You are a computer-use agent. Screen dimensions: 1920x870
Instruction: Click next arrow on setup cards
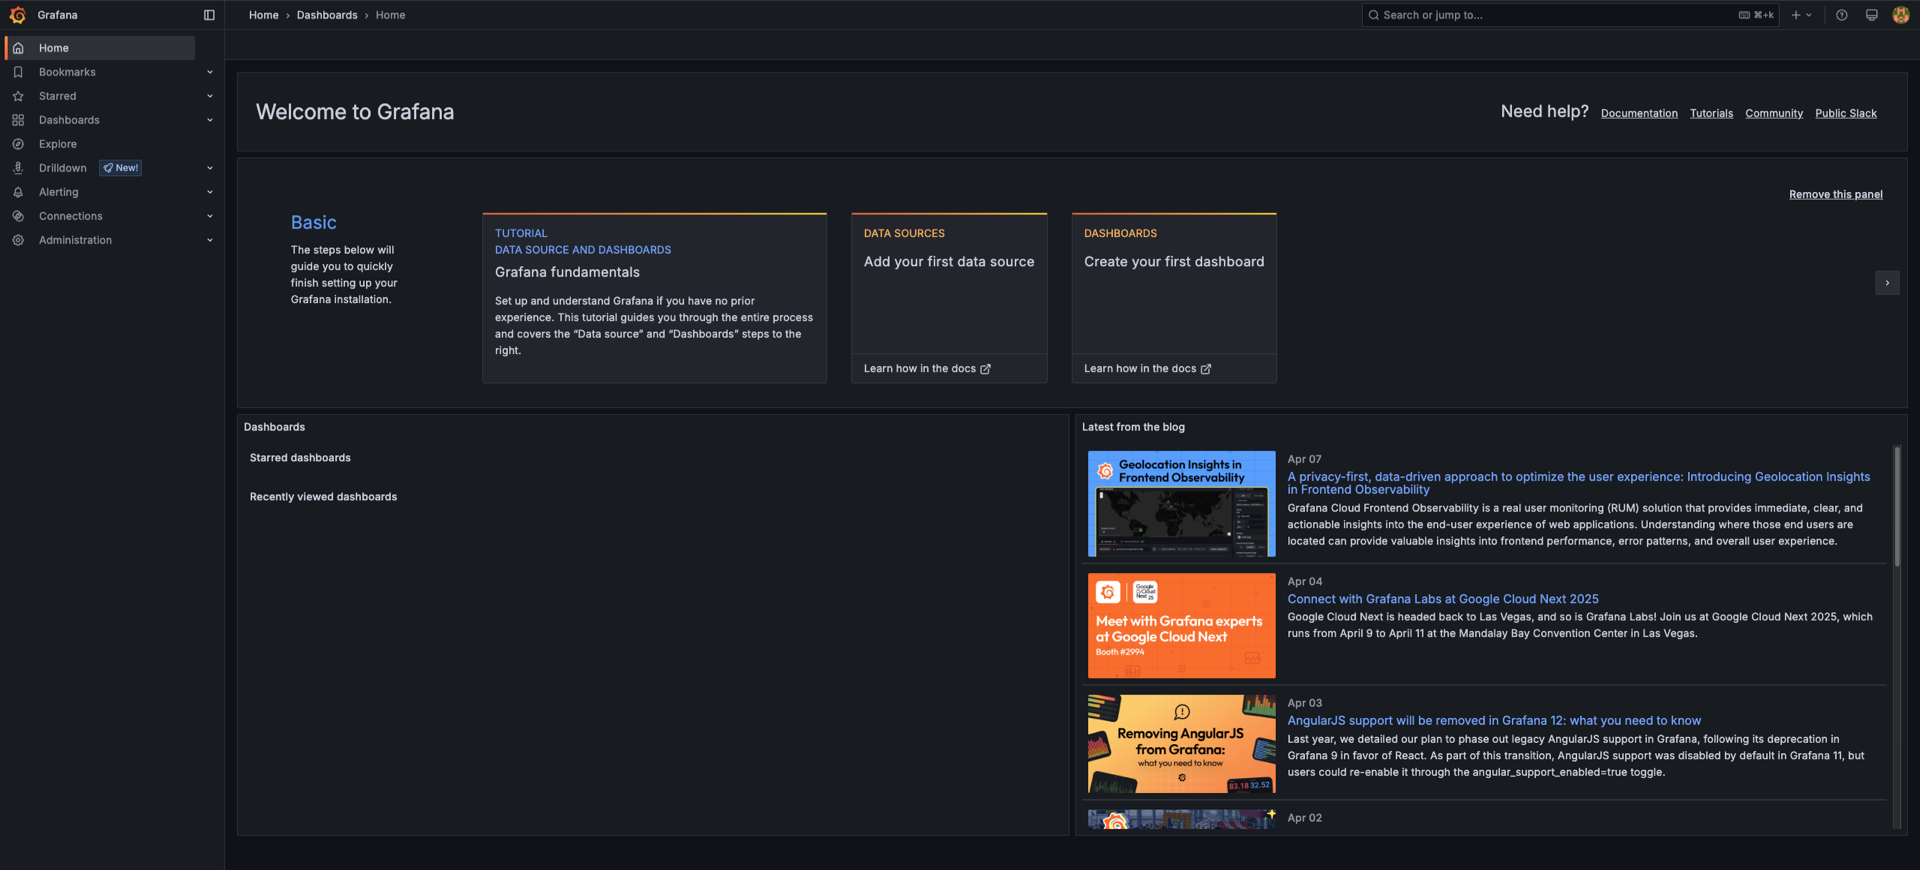(x=1887, y=283)
